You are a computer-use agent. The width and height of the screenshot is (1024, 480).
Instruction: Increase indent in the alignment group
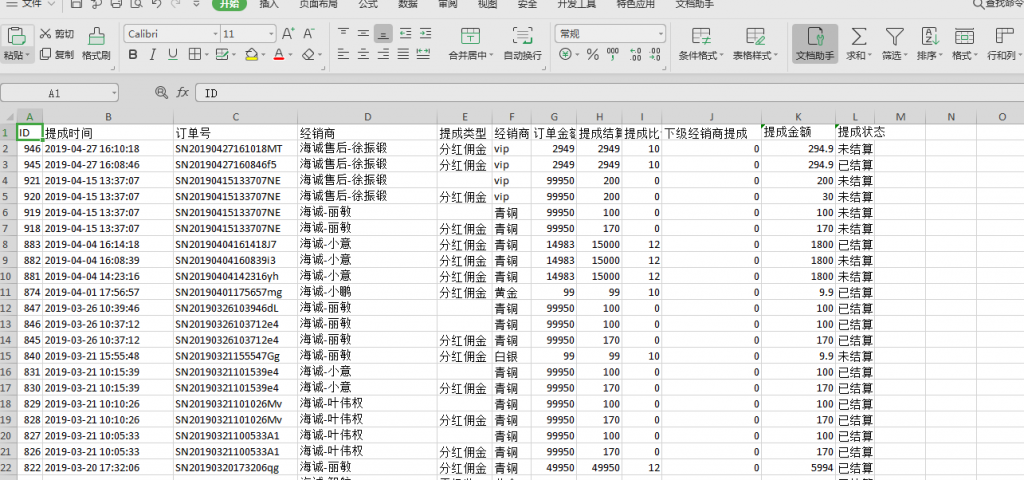pyautogui.click(x=425, y=33)
